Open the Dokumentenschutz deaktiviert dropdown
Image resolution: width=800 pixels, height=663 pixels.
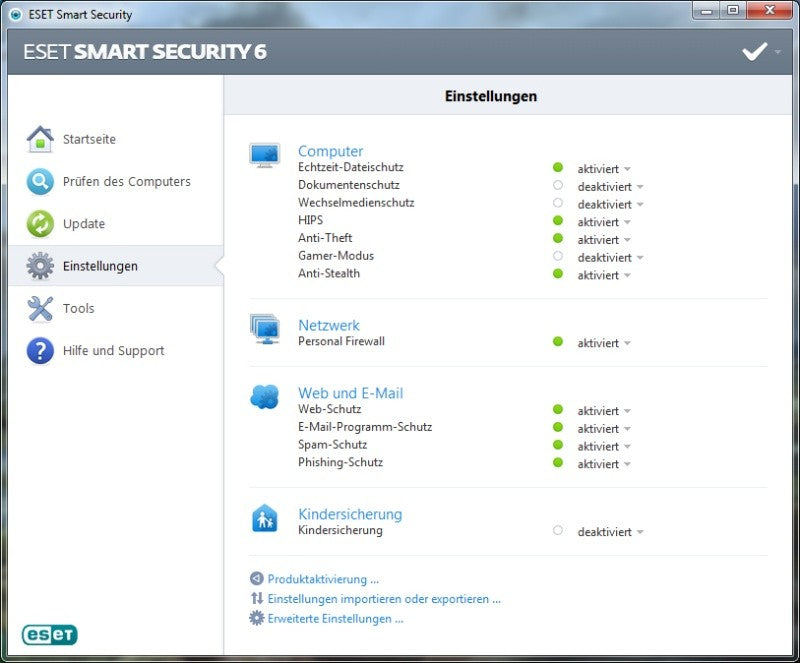point(610,187)
